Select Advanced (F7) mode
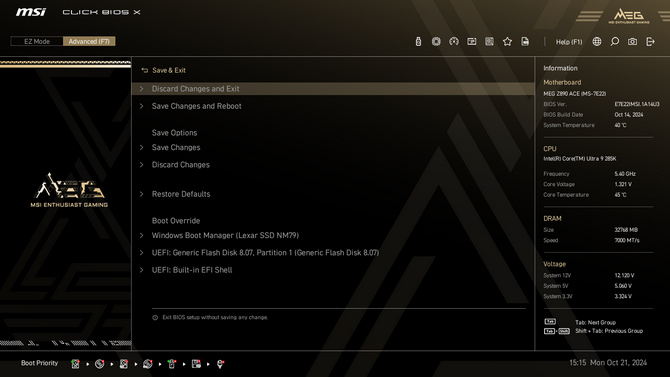Viewport: 670px width, 377px height. tap(89, 41)
